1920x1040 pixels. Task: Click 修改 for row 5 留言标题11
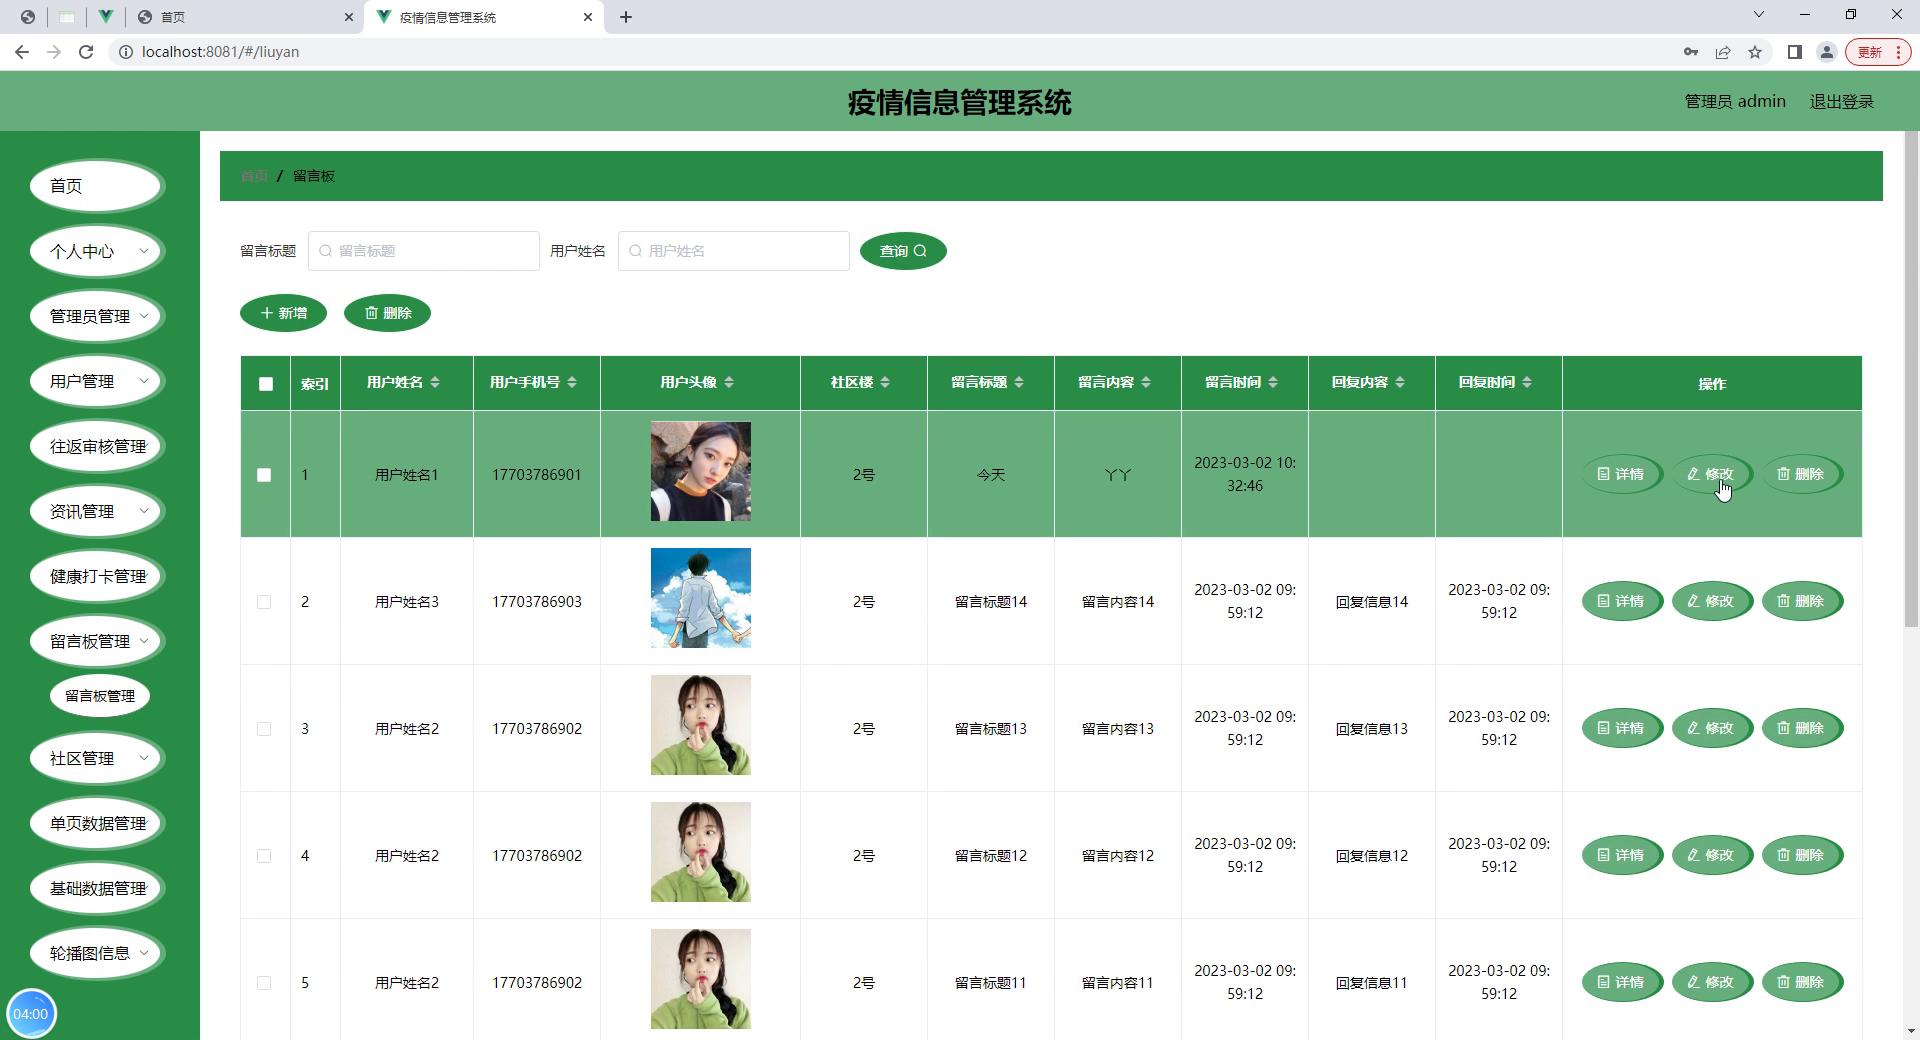1712,982
